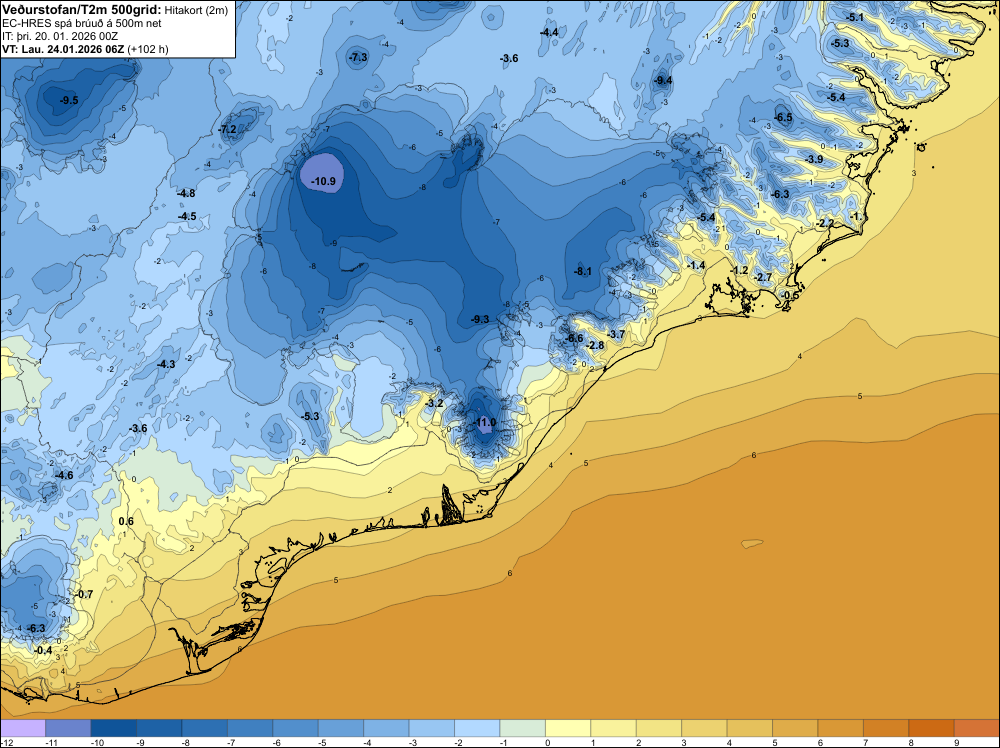Click the -3.9 temperature label
Image resolution: width=1000 pixels, height=748 pixels.
click(x=814, y=159)
